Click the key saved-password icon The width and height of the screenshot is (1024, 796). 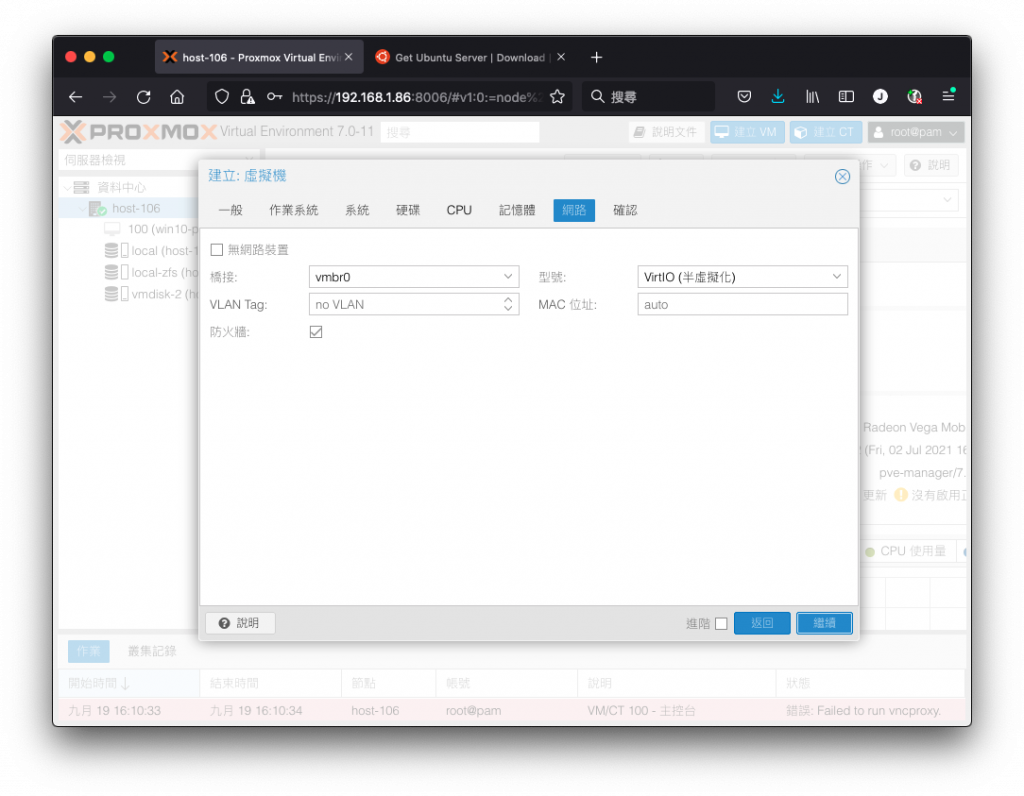pos(274,97)
